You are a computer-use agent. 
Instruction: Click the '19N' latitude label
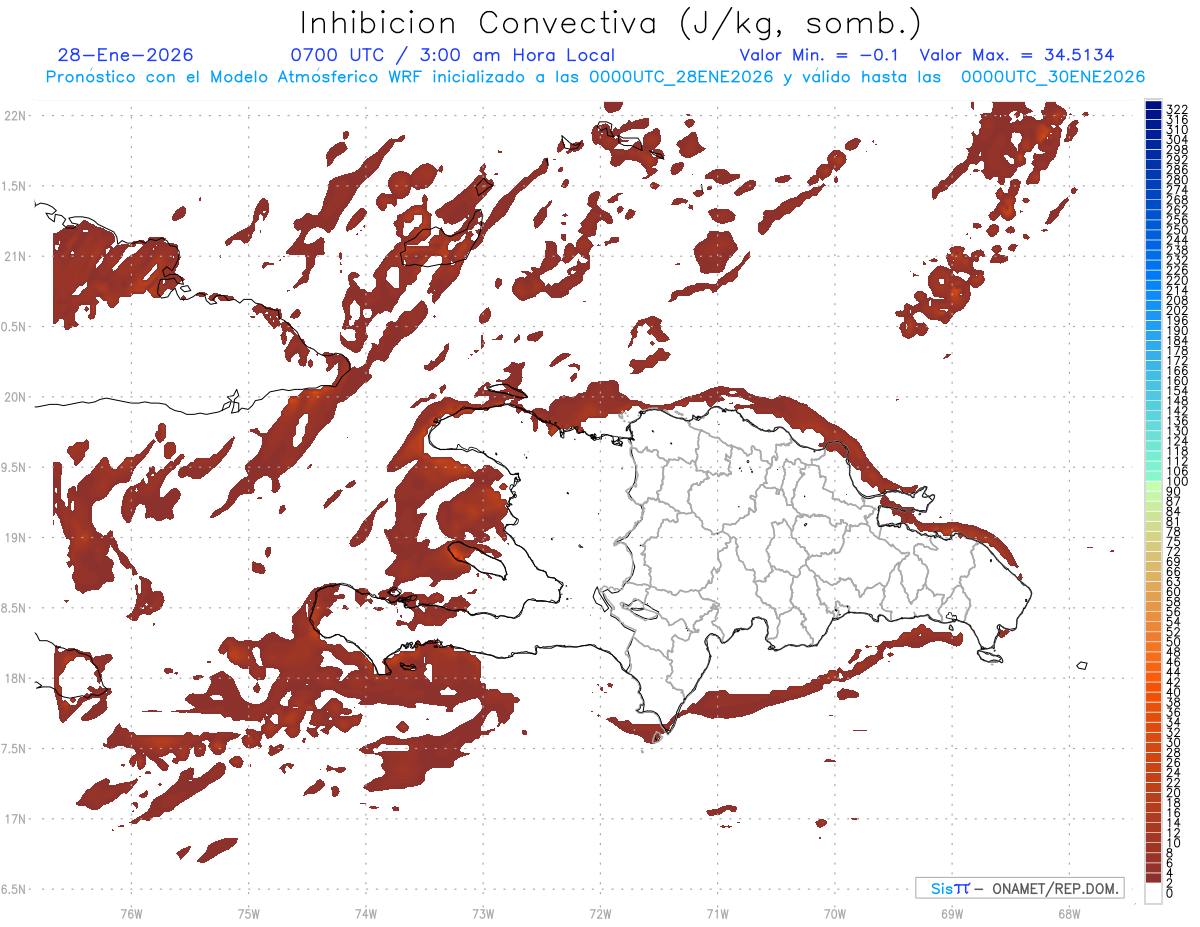click(x=14, y=538)
